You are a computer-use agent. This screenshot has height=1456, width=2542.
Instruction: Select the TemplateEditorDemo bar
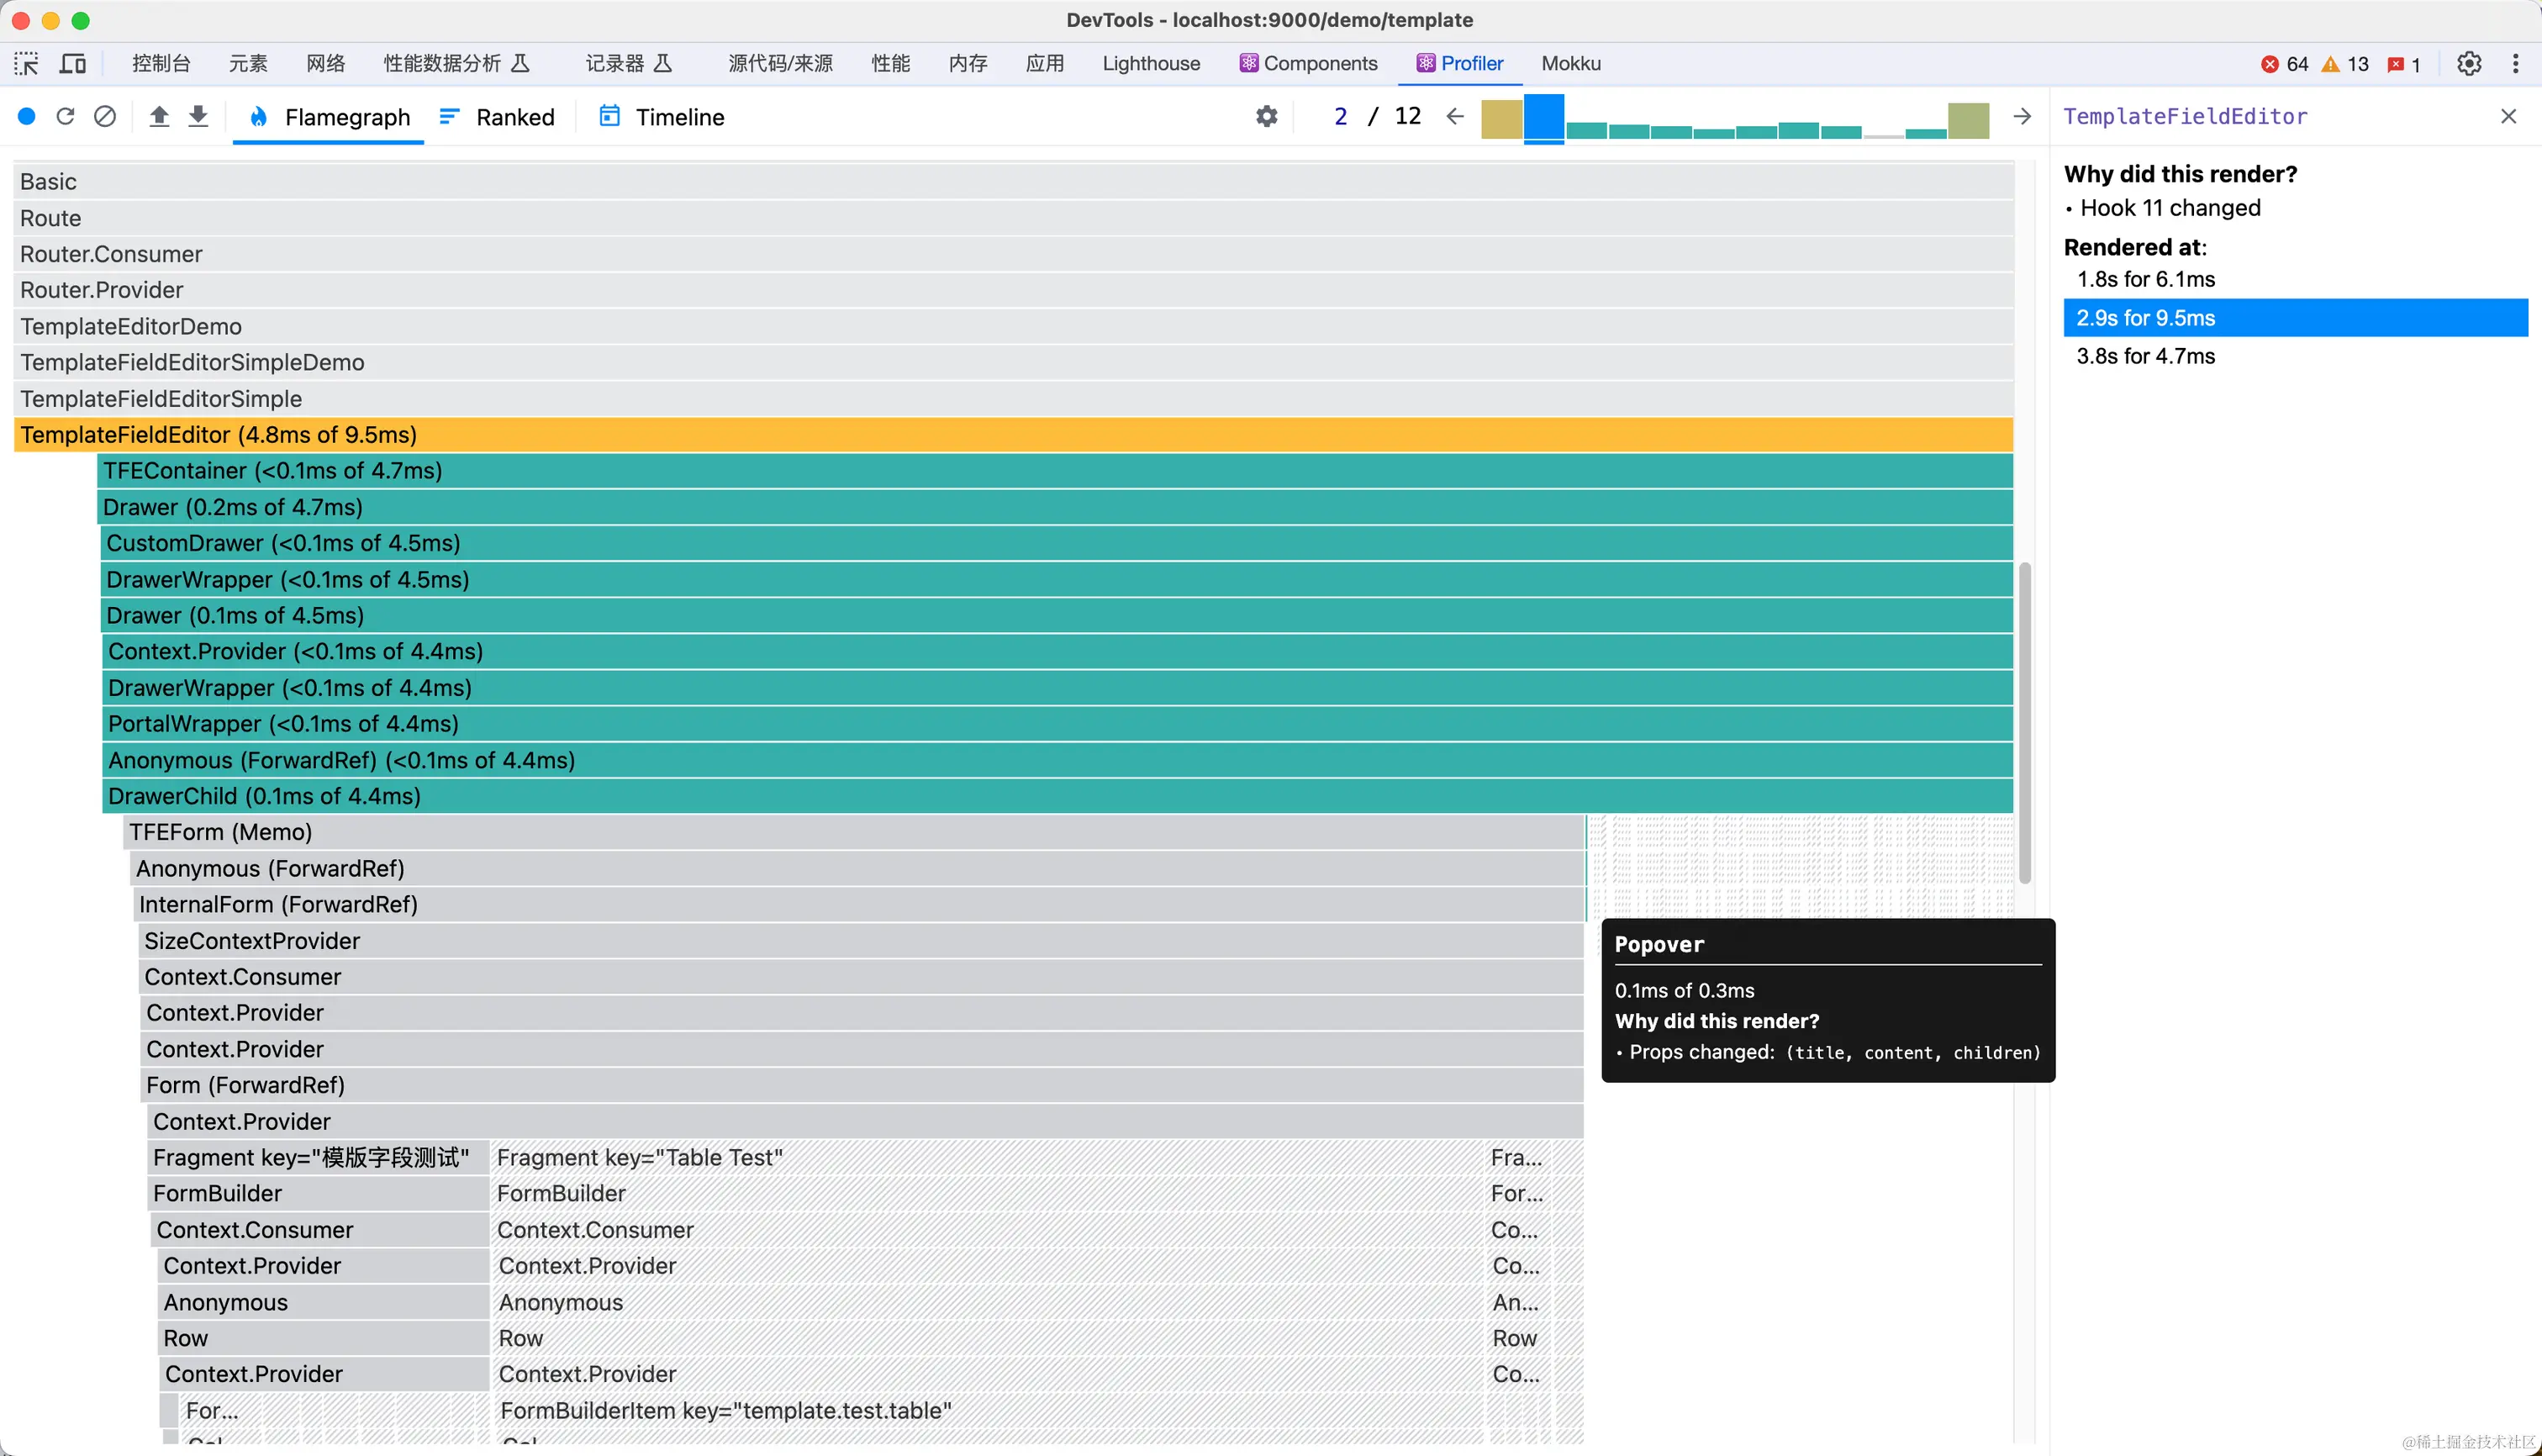[1013, 327]
